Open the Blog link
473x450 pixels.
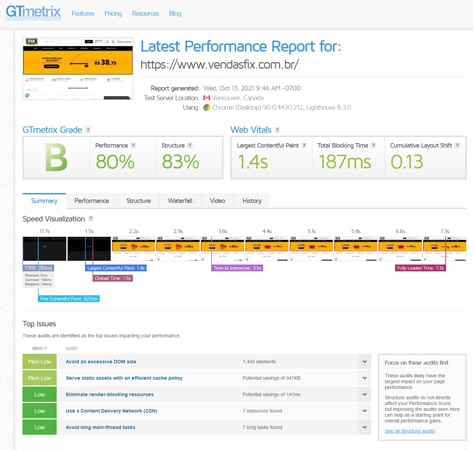click(x=175, y=13)
